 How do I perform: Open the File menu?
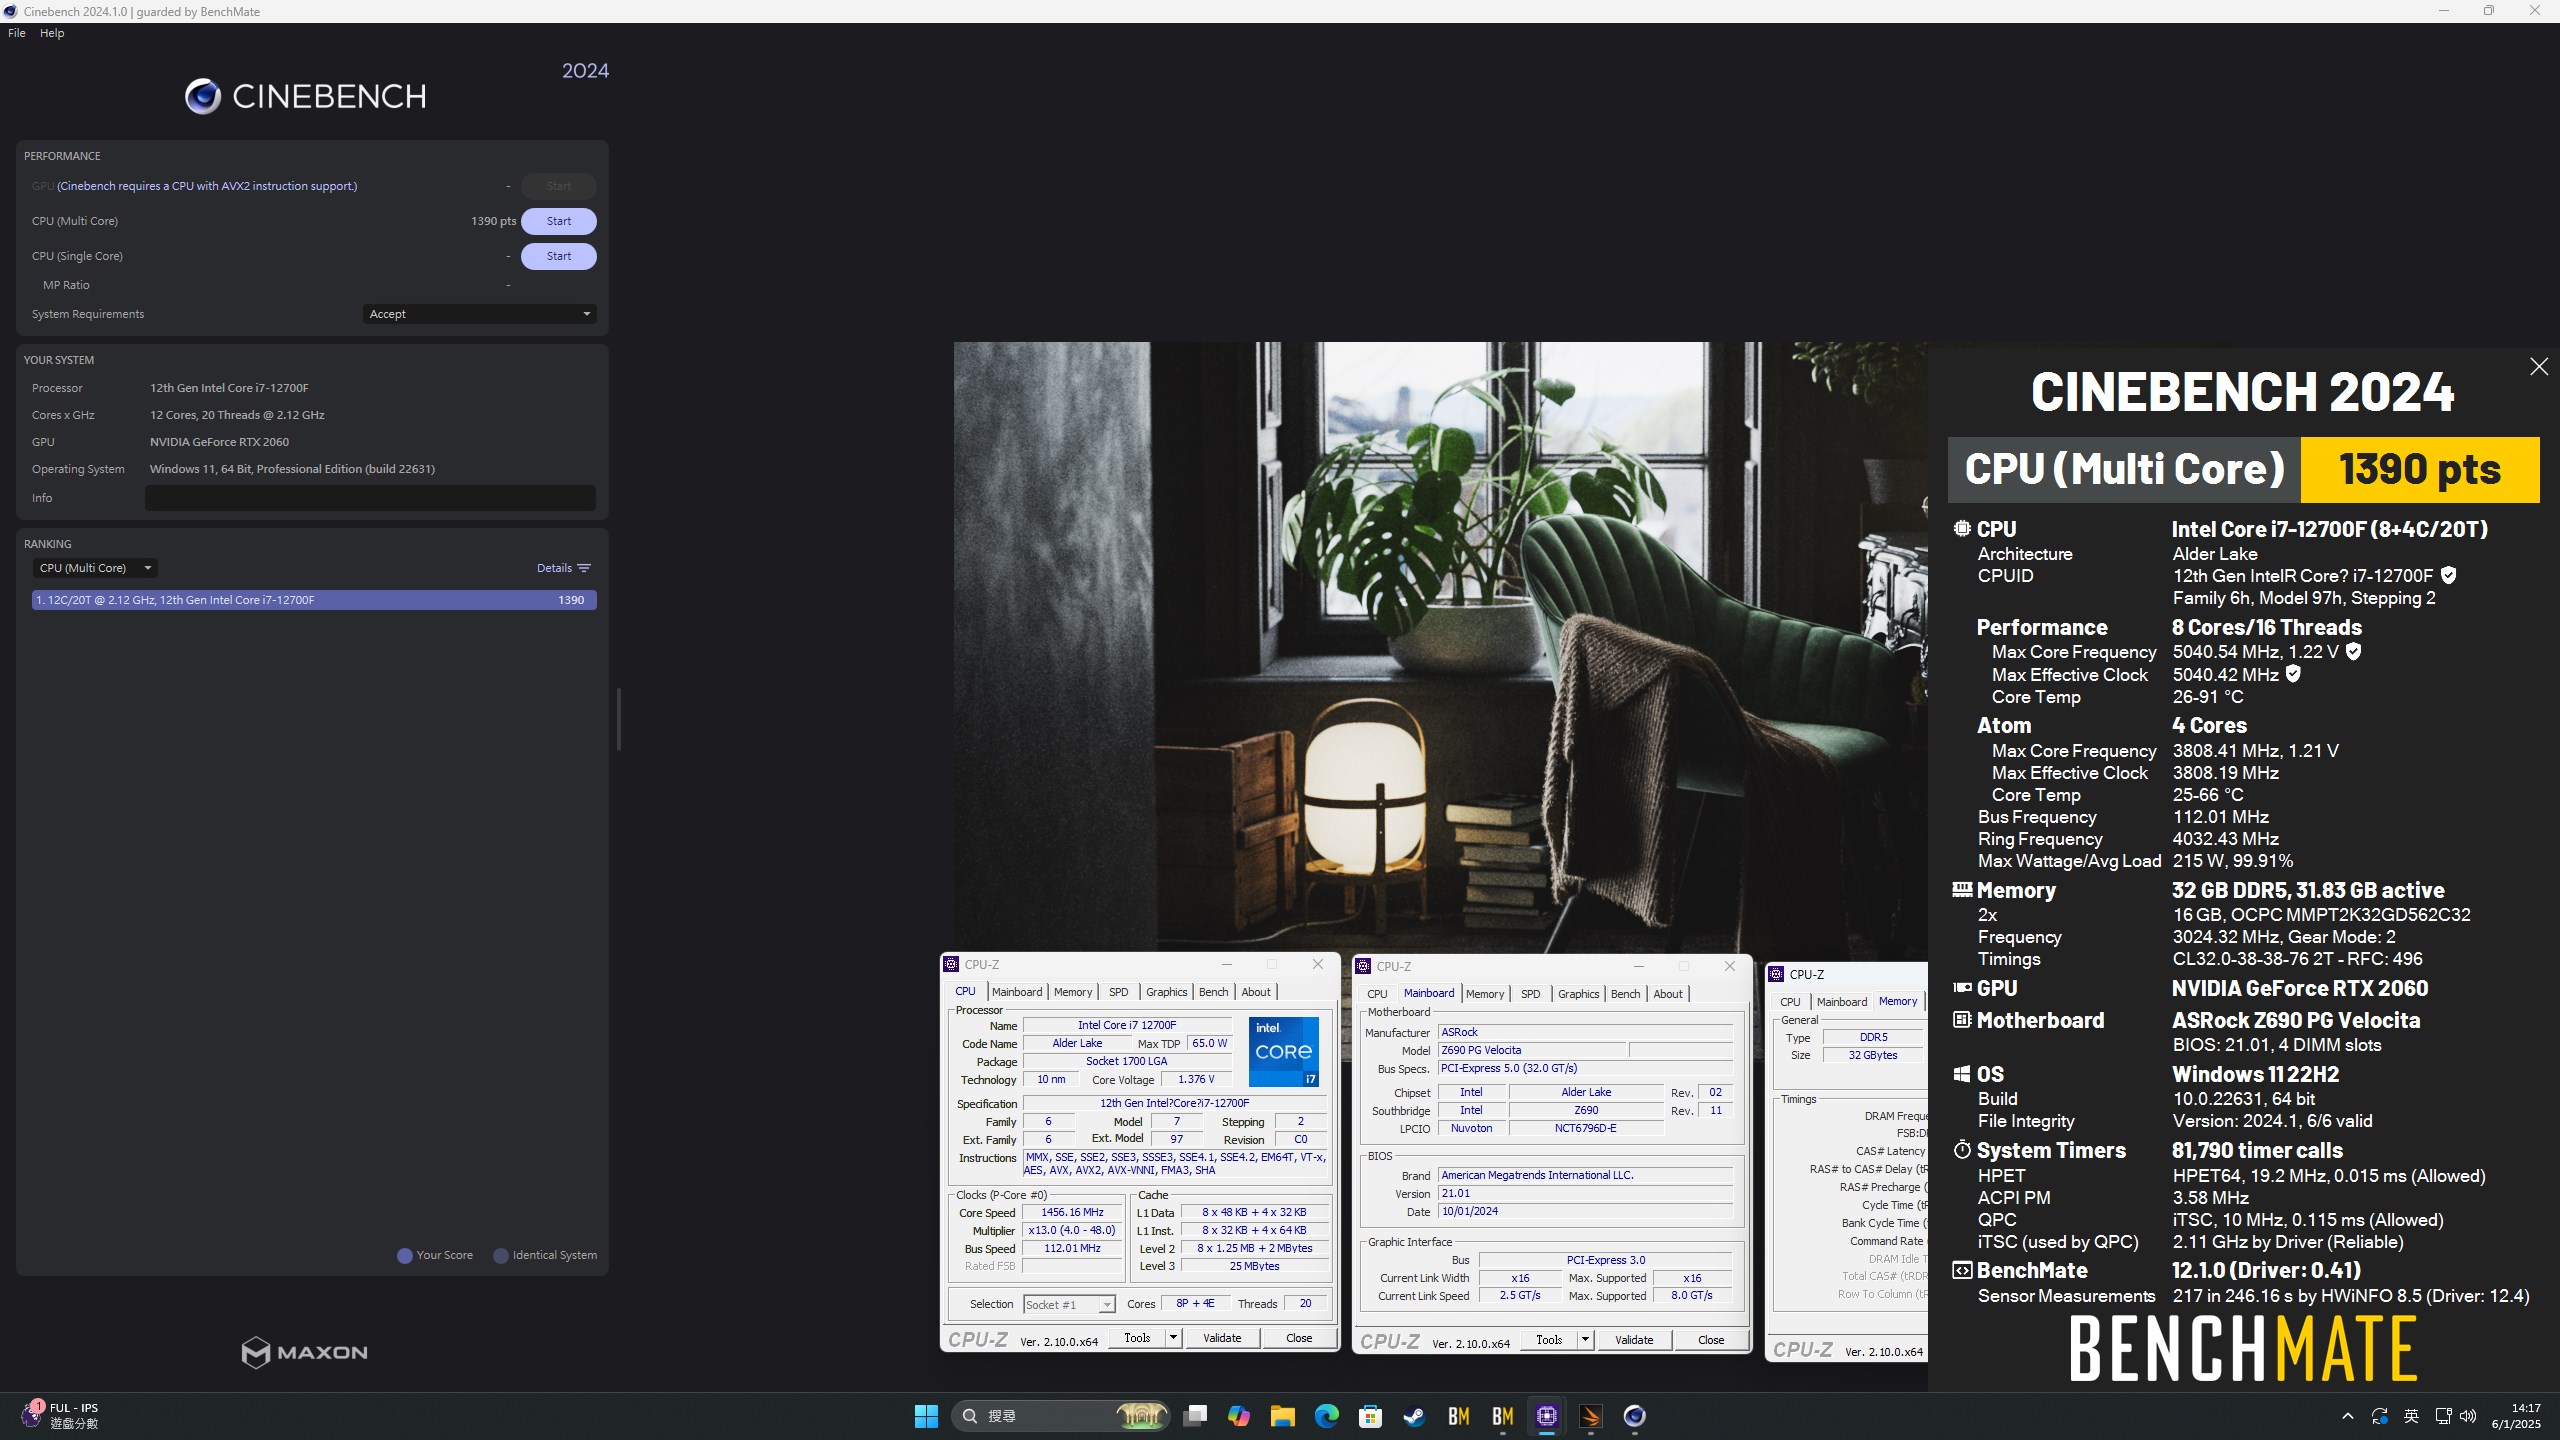[17, 33]
